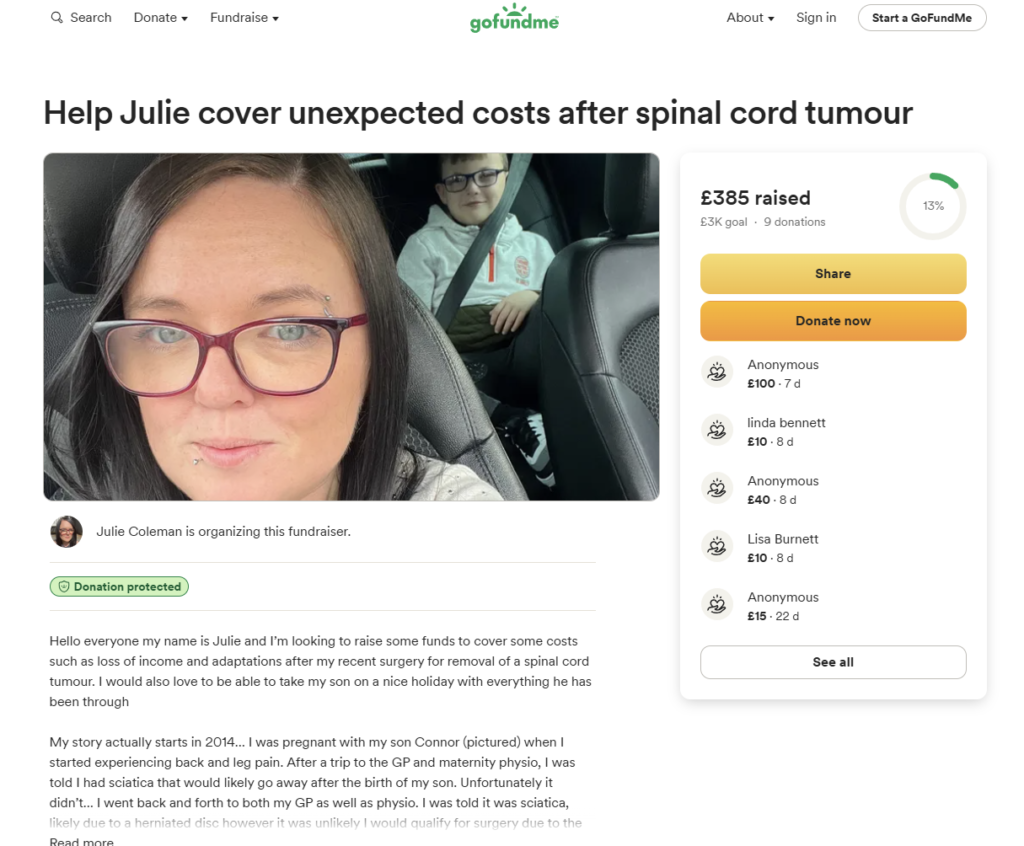Open the GoFundMe logo homepage link

514,18
